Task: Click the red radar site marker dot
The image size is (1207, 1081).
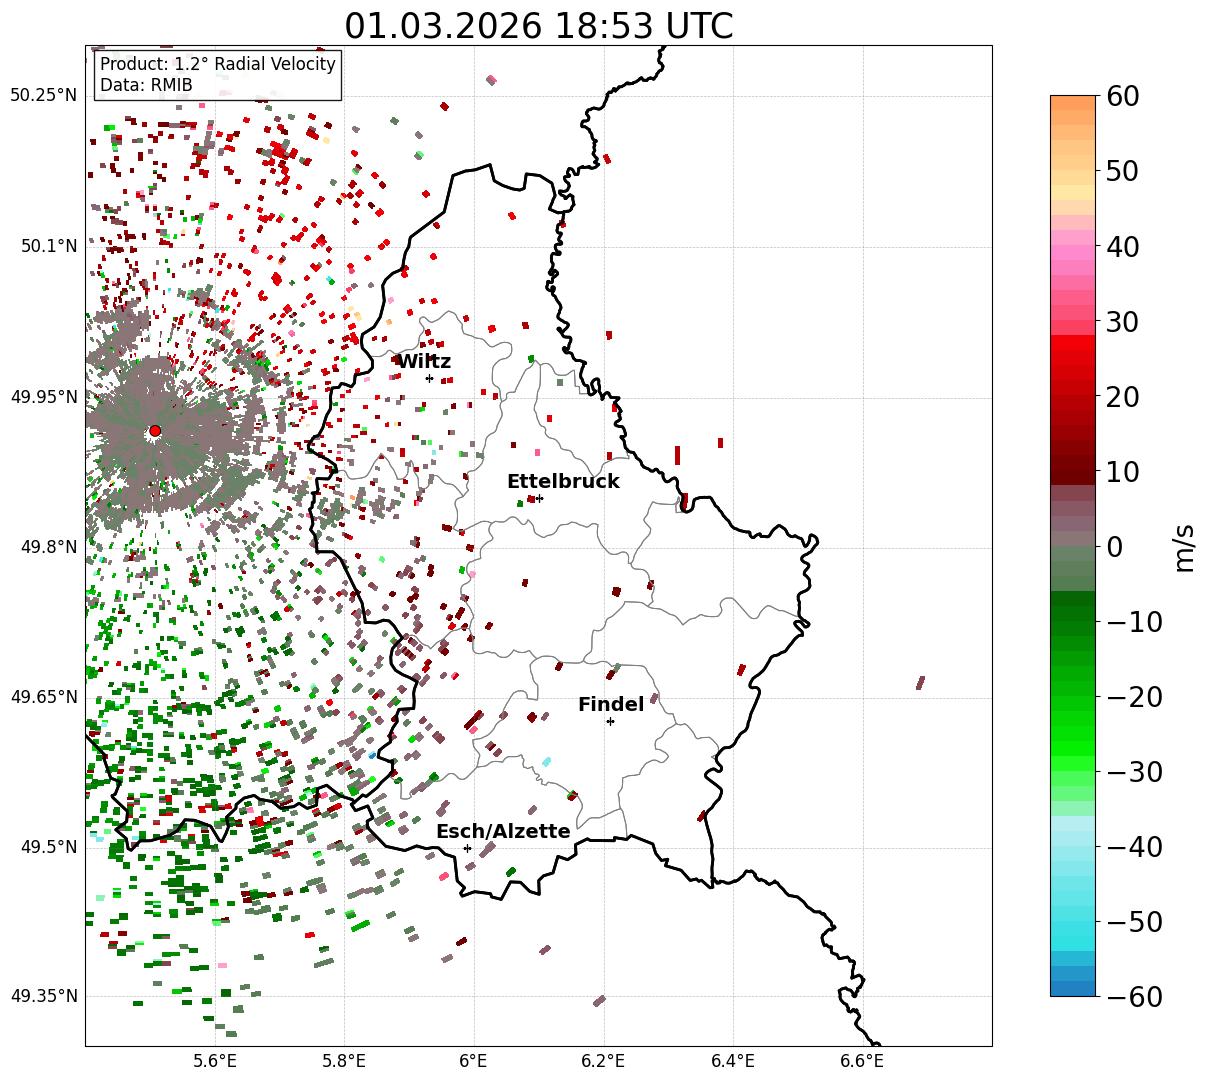Action: click(x=155, y=431)
